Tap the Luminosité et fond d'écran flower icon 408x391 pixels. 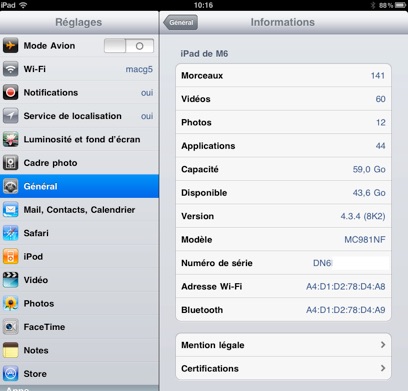(10, 139)
